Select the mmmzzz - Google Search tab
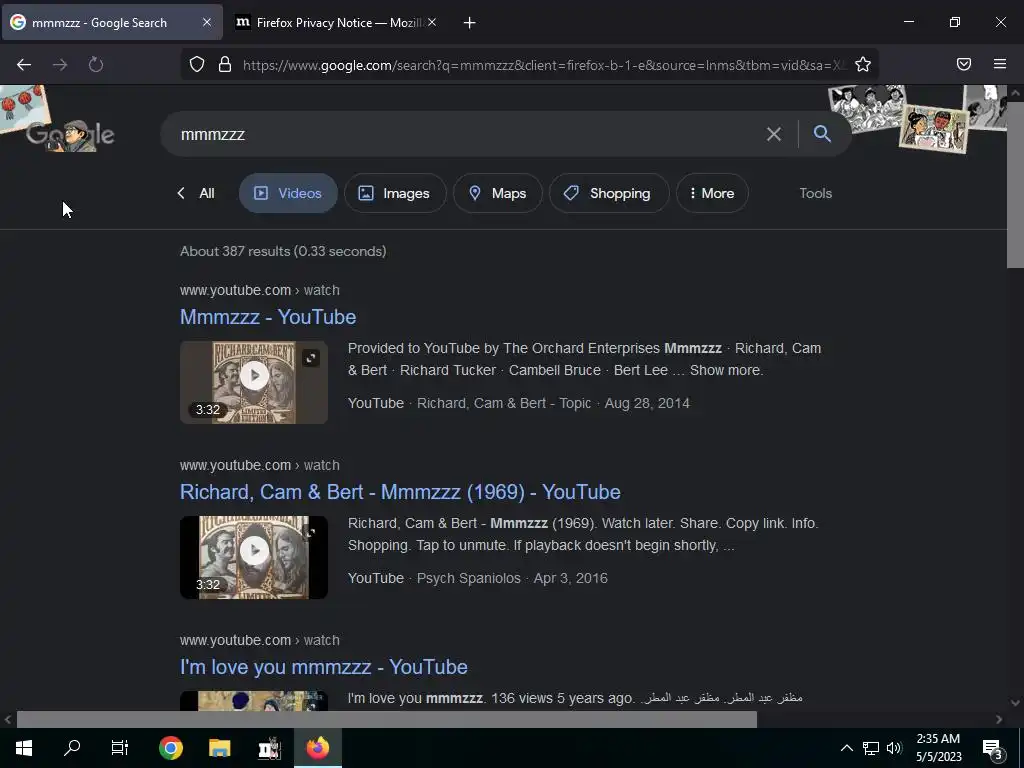Viewport: 1024px width, 768px height. [113, 23]
